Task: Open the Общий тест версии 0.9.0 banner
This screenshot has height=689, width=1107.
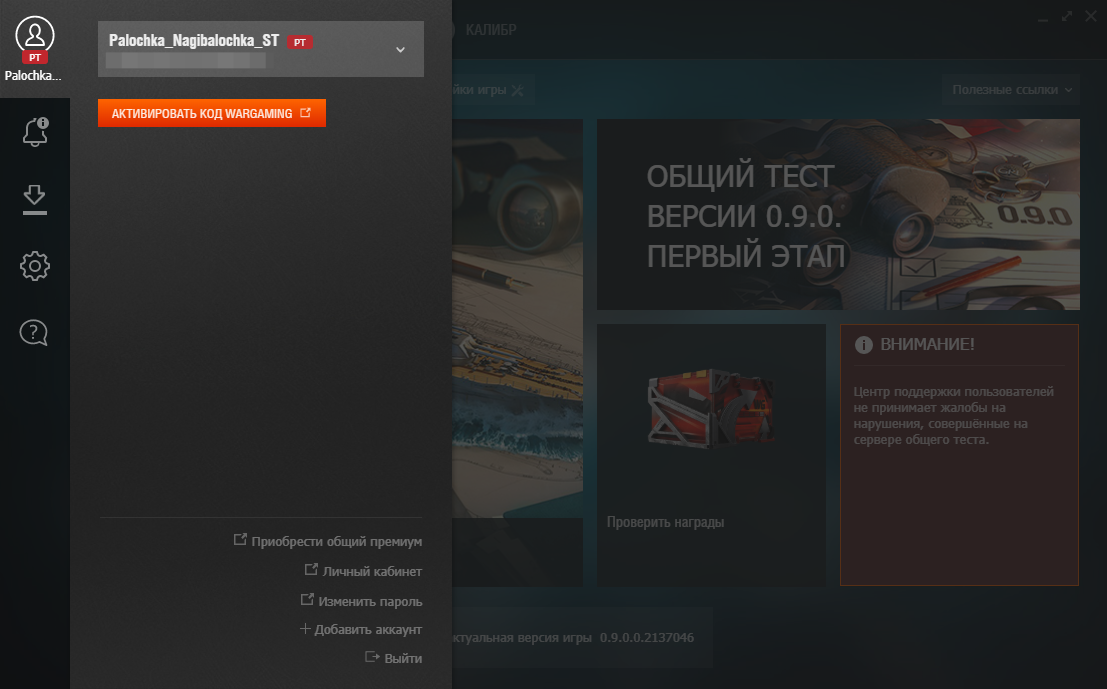Action: [x=838, y=215]
